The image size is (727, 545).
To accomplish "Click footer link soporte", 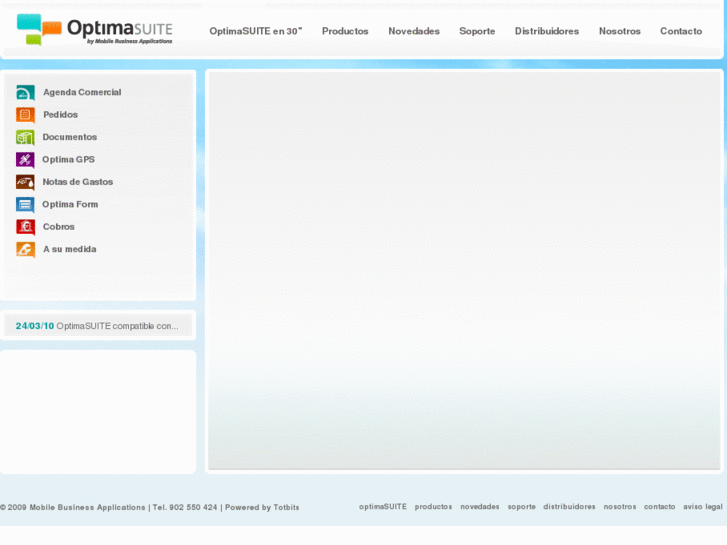I will coord(521,507).
